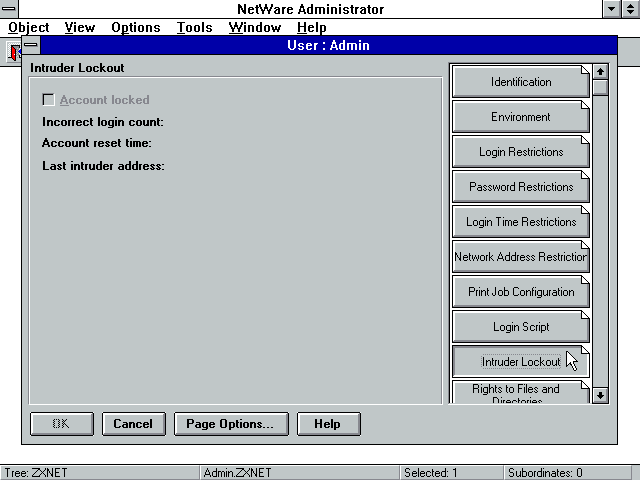640x480 pixels.
Task: Open the Object menu
Action: coord(29,27)
